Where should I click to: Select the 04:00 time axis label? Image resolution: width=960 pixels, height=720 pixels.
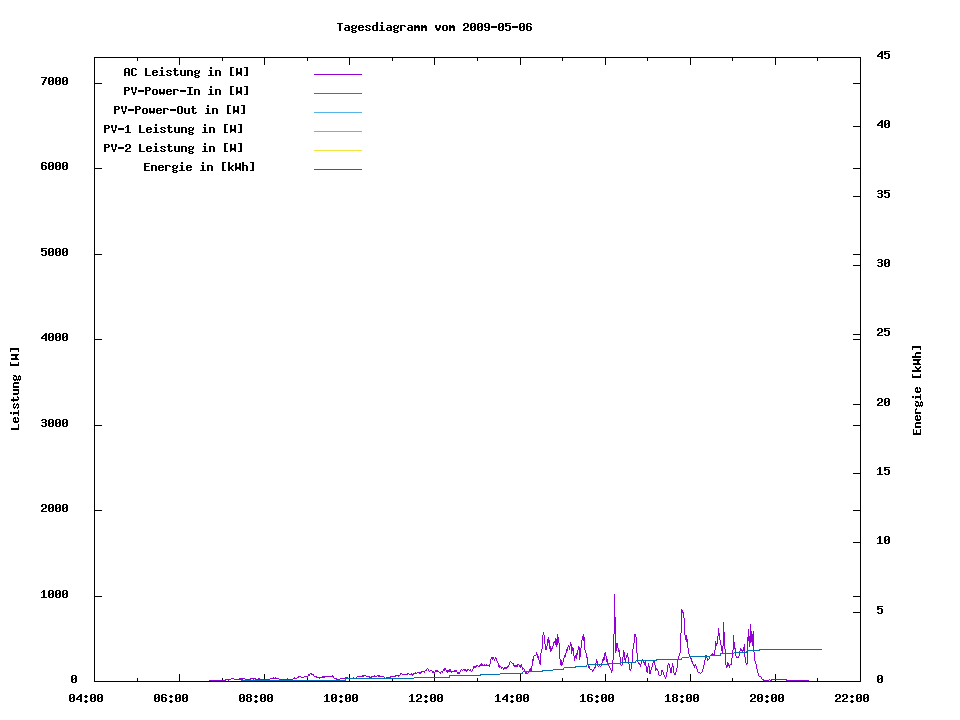pos(85,698)
